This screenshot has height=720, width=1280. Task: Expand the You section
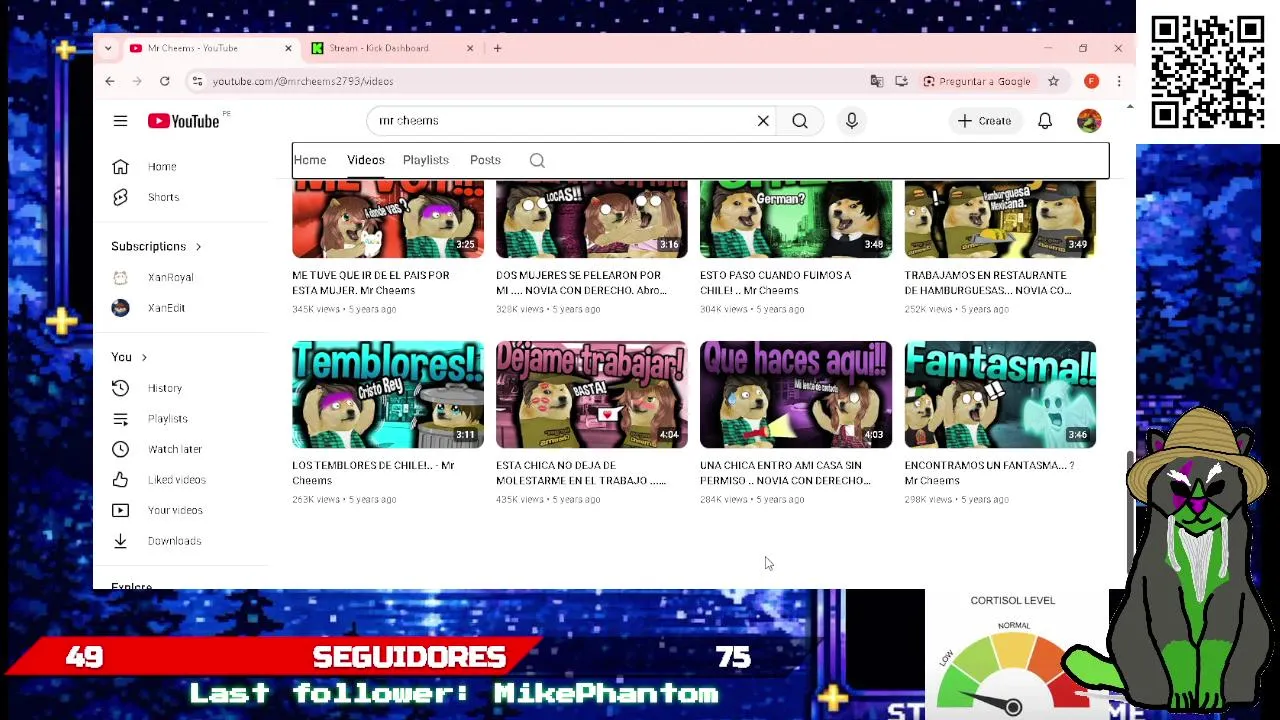click(x=129, y=357)
